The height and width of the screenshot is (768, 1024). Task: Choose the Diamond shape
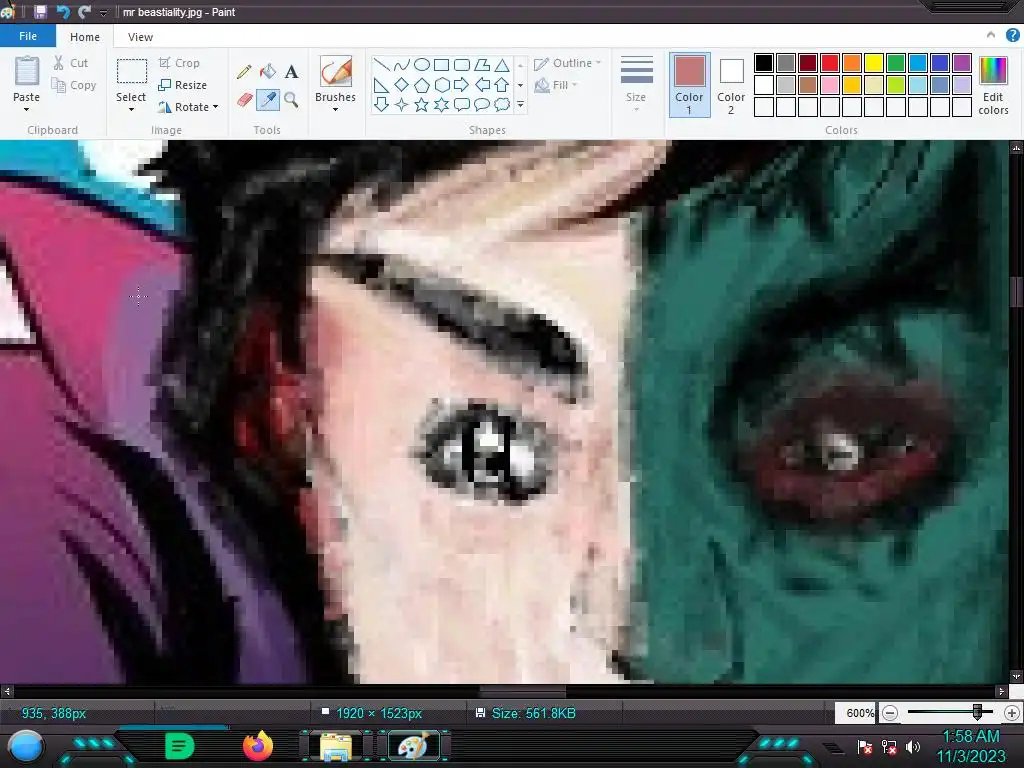tap(402, 85)
